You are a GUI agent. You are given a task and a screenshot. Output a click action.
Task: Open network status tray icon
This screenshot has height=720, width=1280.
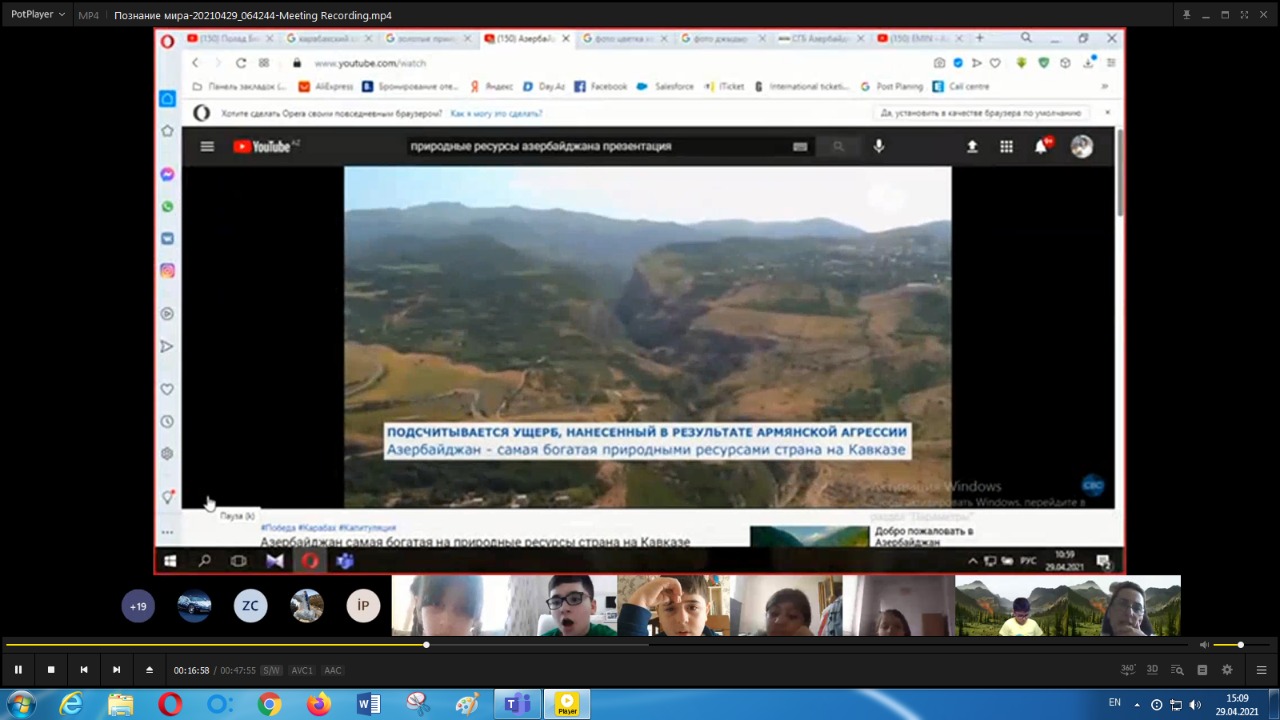(x=1176, y=705)
